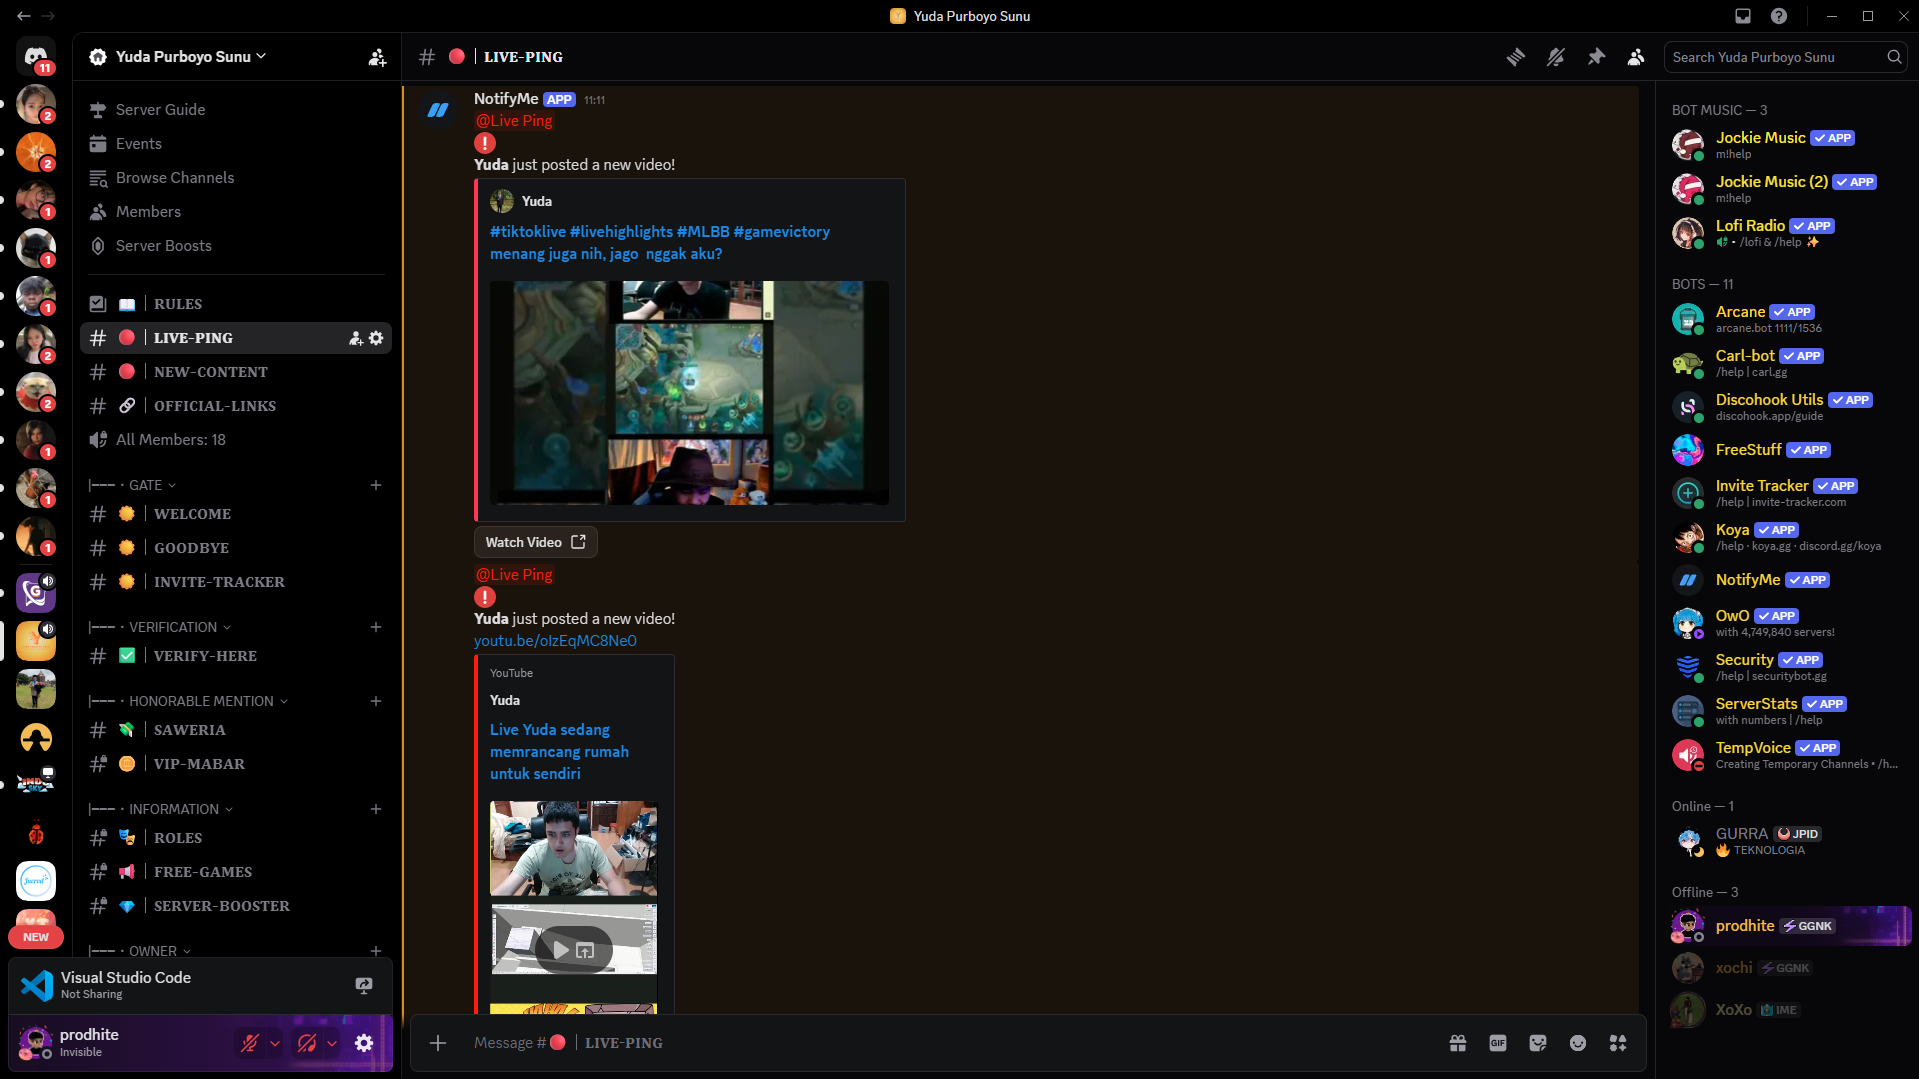1919x1079 pixels.
Task: Open the youtu.be/olzEqMC8Ne0 link
Action: [555, 641]
